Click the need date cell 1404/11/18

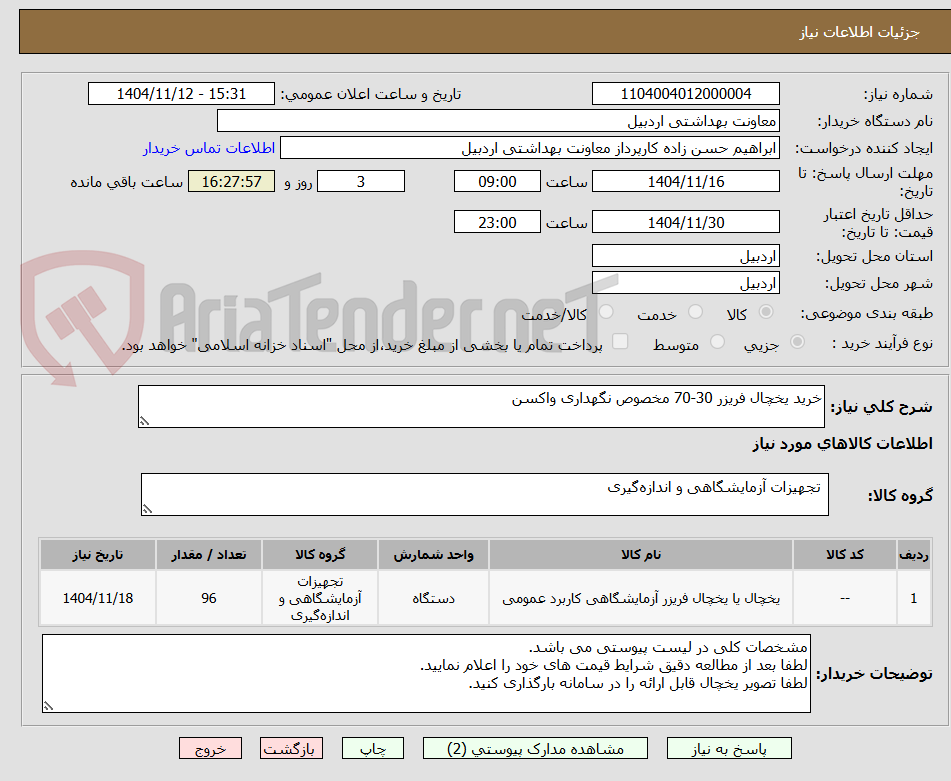[x=98, y=598]
